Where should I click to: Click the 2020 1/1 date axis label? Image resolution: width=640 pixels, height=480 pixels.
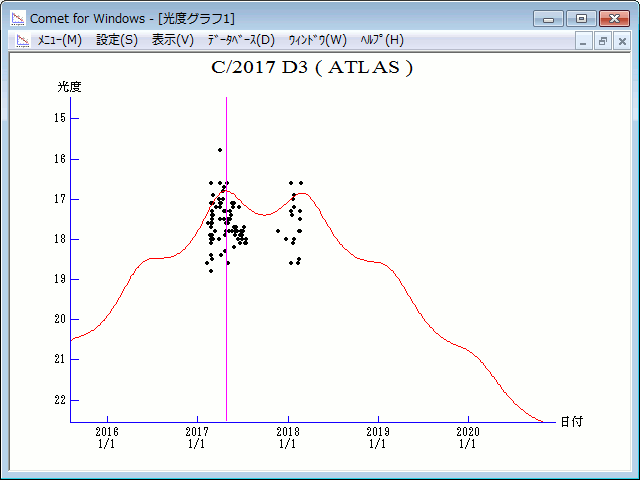click(468, 437)
